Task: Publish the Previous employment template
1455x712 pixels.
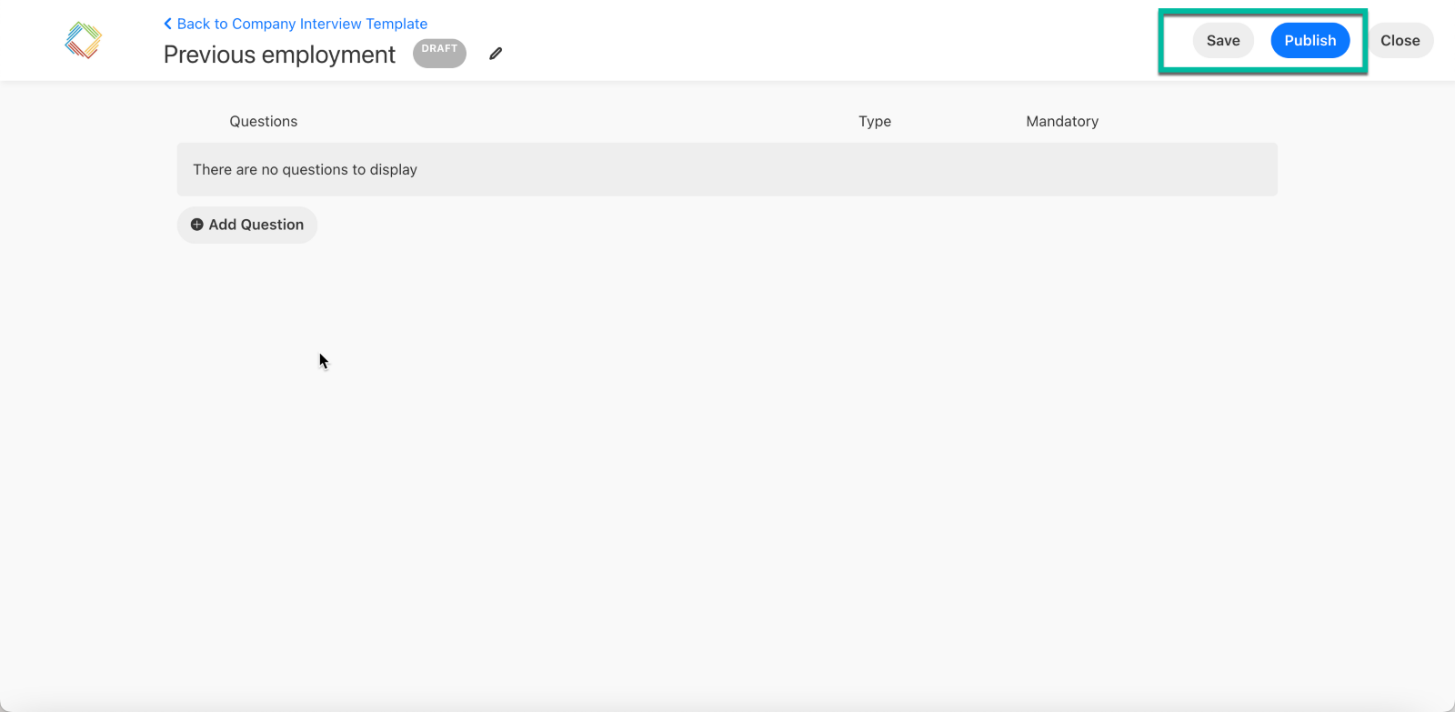Action: [x=1310, y=40]
